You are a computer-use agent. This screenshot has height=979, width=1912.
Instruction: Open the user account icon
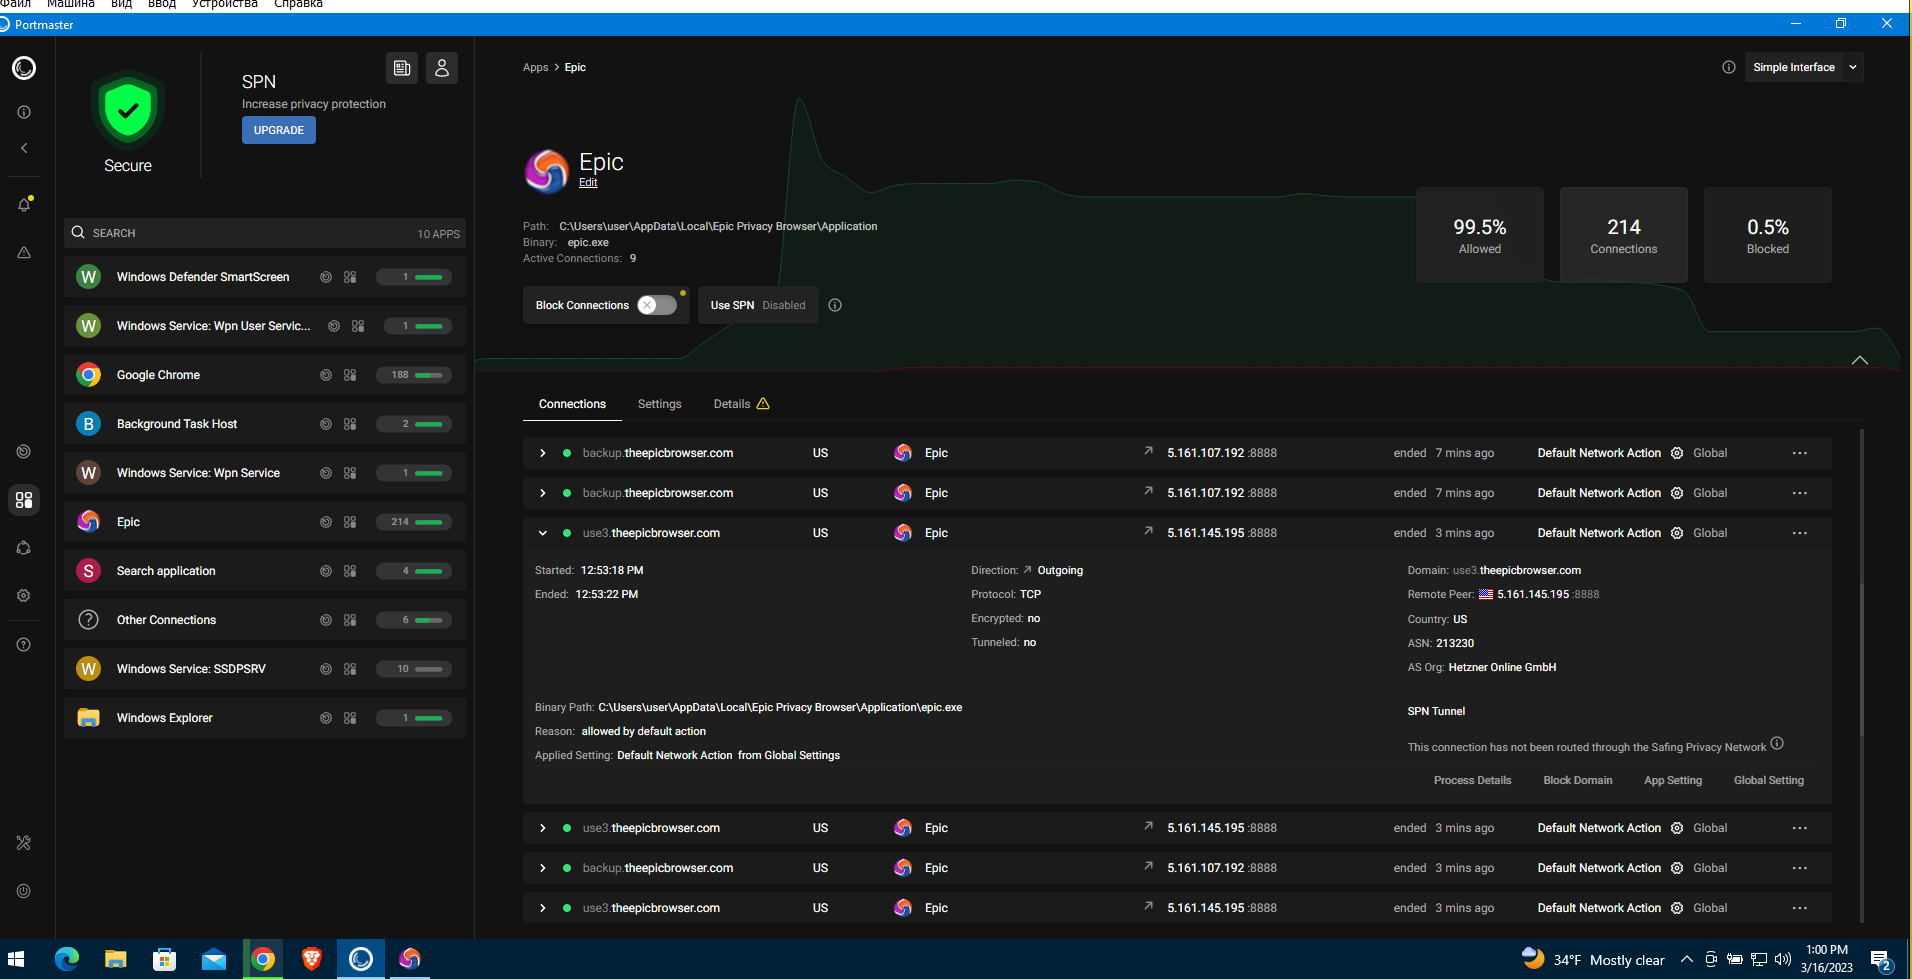(442, 68)
